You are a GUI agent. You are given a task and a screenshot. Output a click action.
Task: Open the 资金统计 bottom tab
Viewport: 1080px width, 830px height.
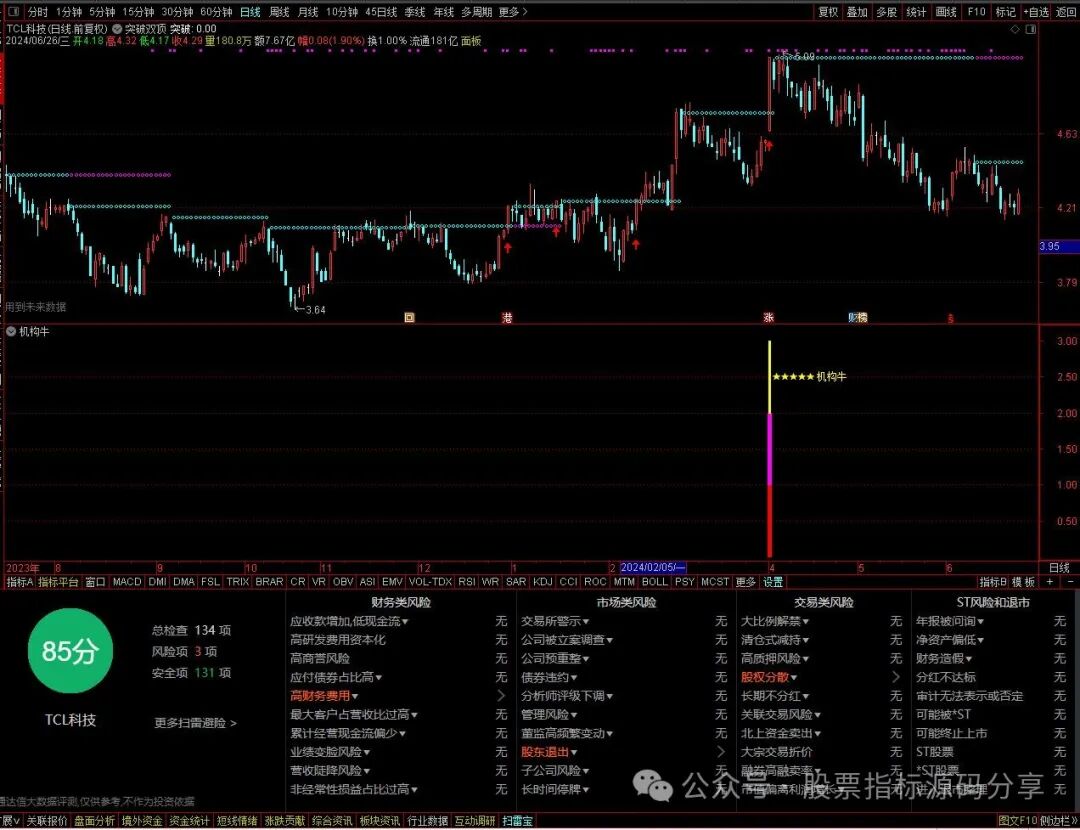point(189,821)
